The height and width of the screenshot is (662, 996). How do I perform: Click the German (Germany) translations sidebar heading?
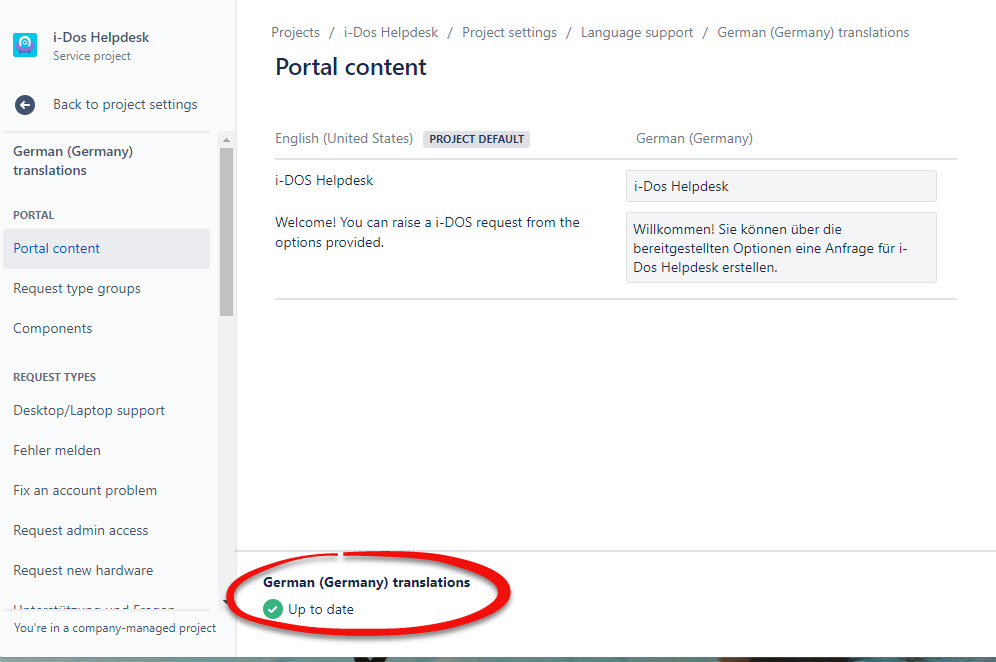73,161
